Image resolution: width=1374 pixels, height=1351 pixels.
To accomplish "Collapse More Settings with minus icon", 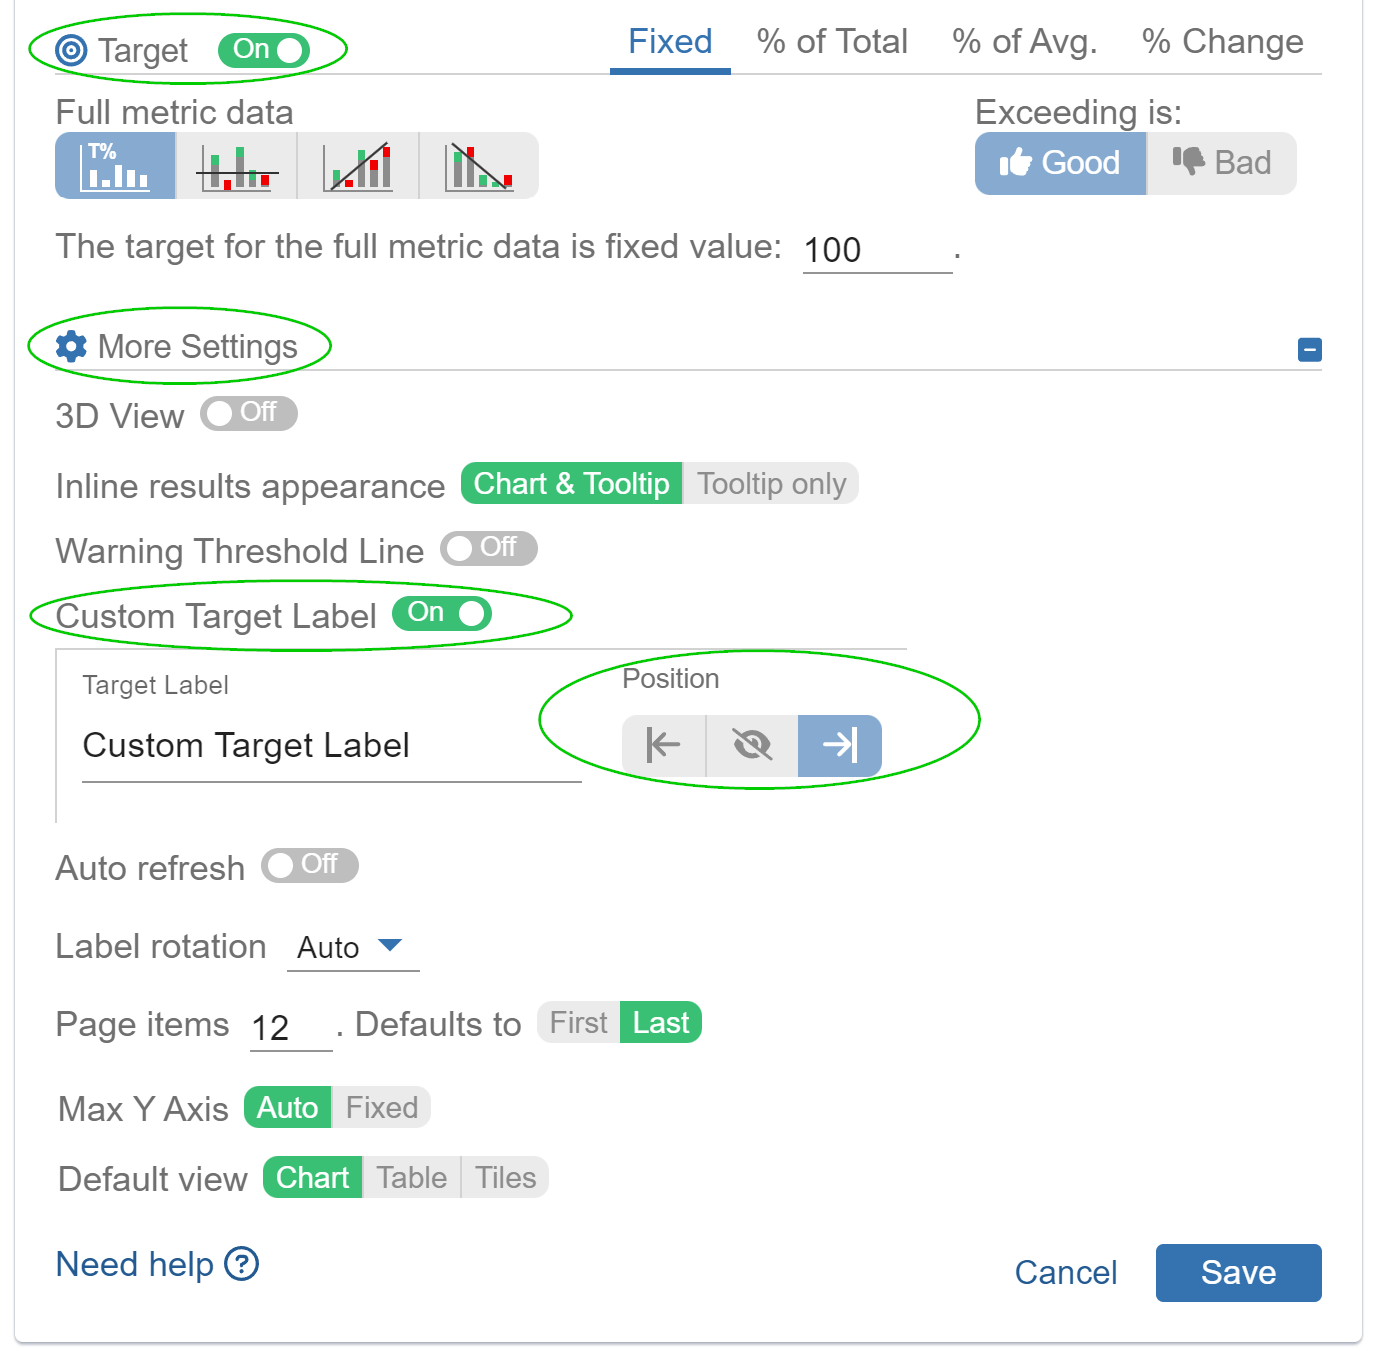I will pos(1308,349).
